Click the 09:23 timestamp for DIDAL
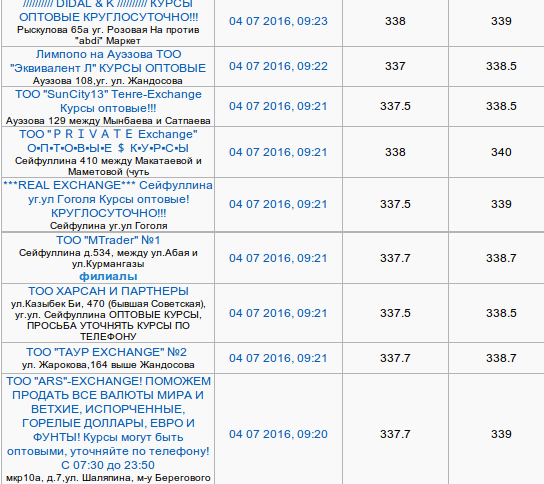544x484 pixels. click(278, 21)
